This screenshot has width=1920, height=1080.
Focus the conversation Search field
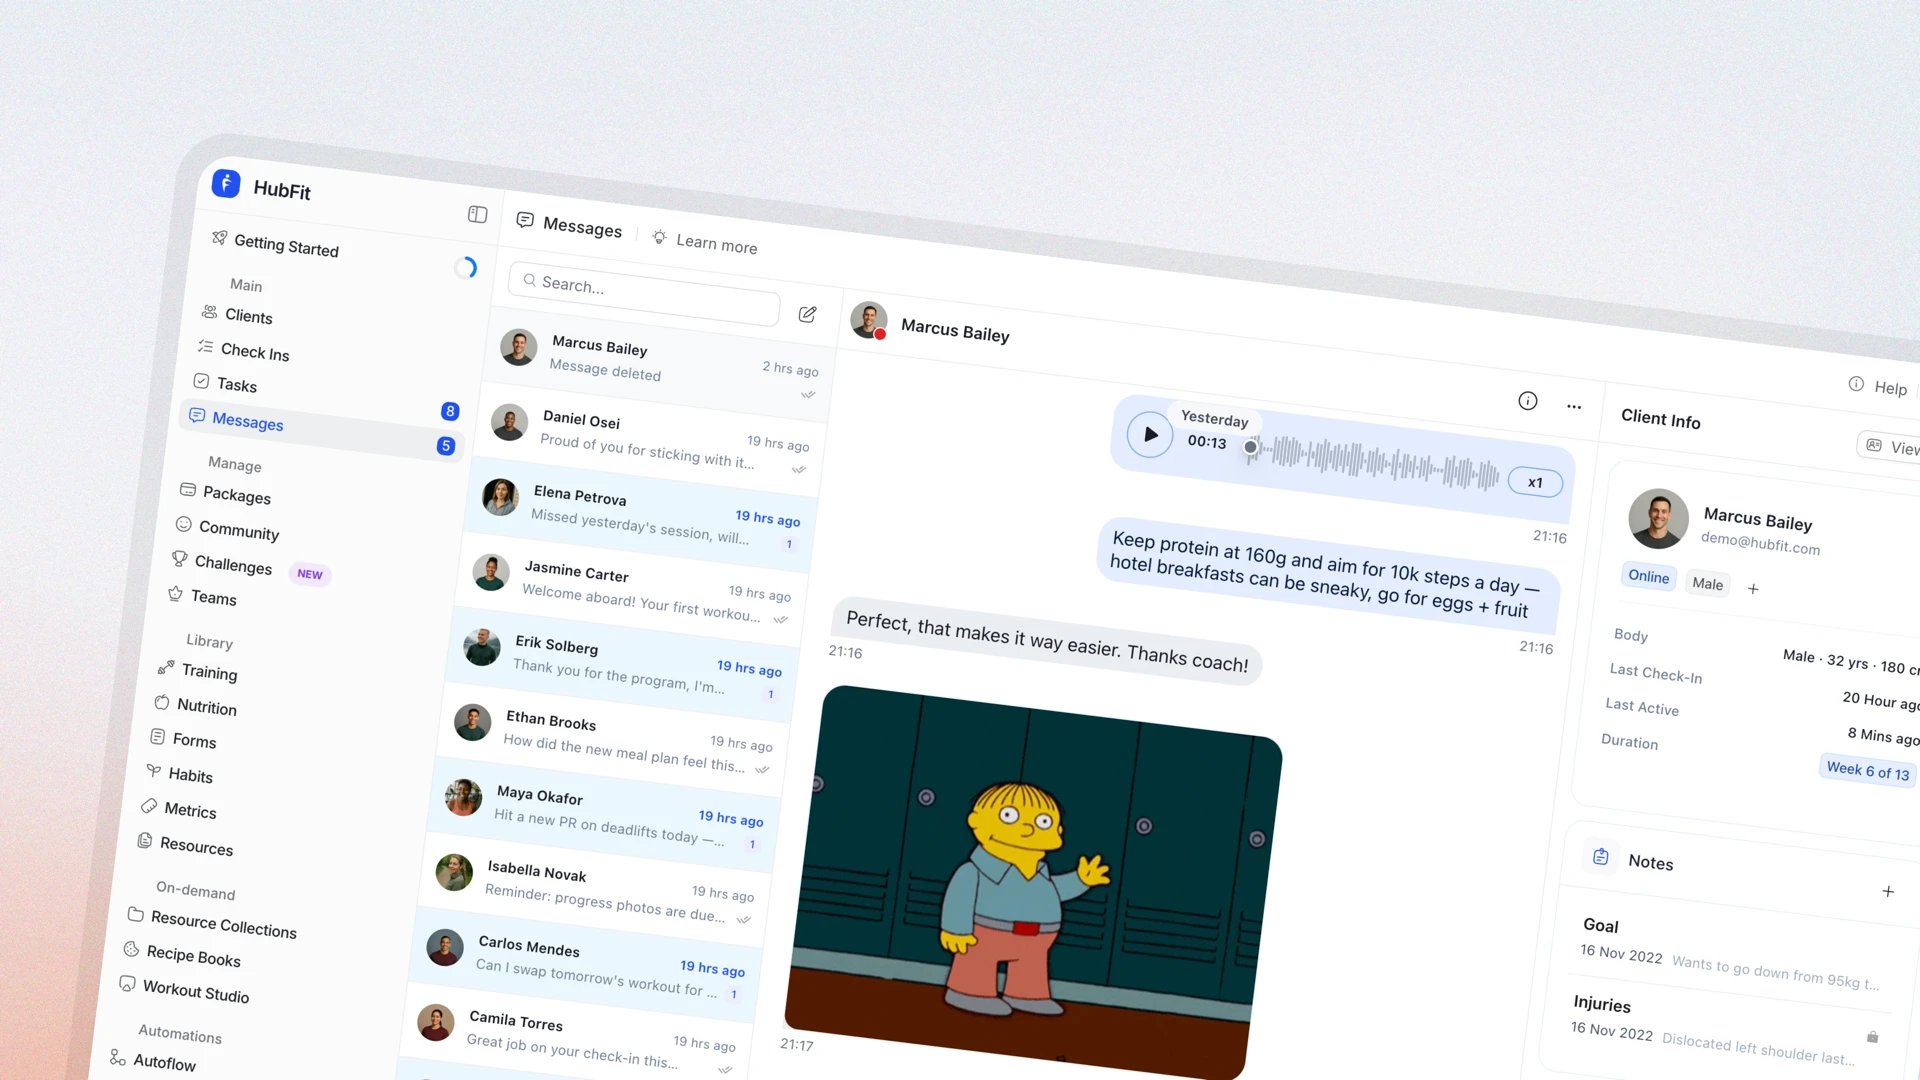click(x=644, y=293)
